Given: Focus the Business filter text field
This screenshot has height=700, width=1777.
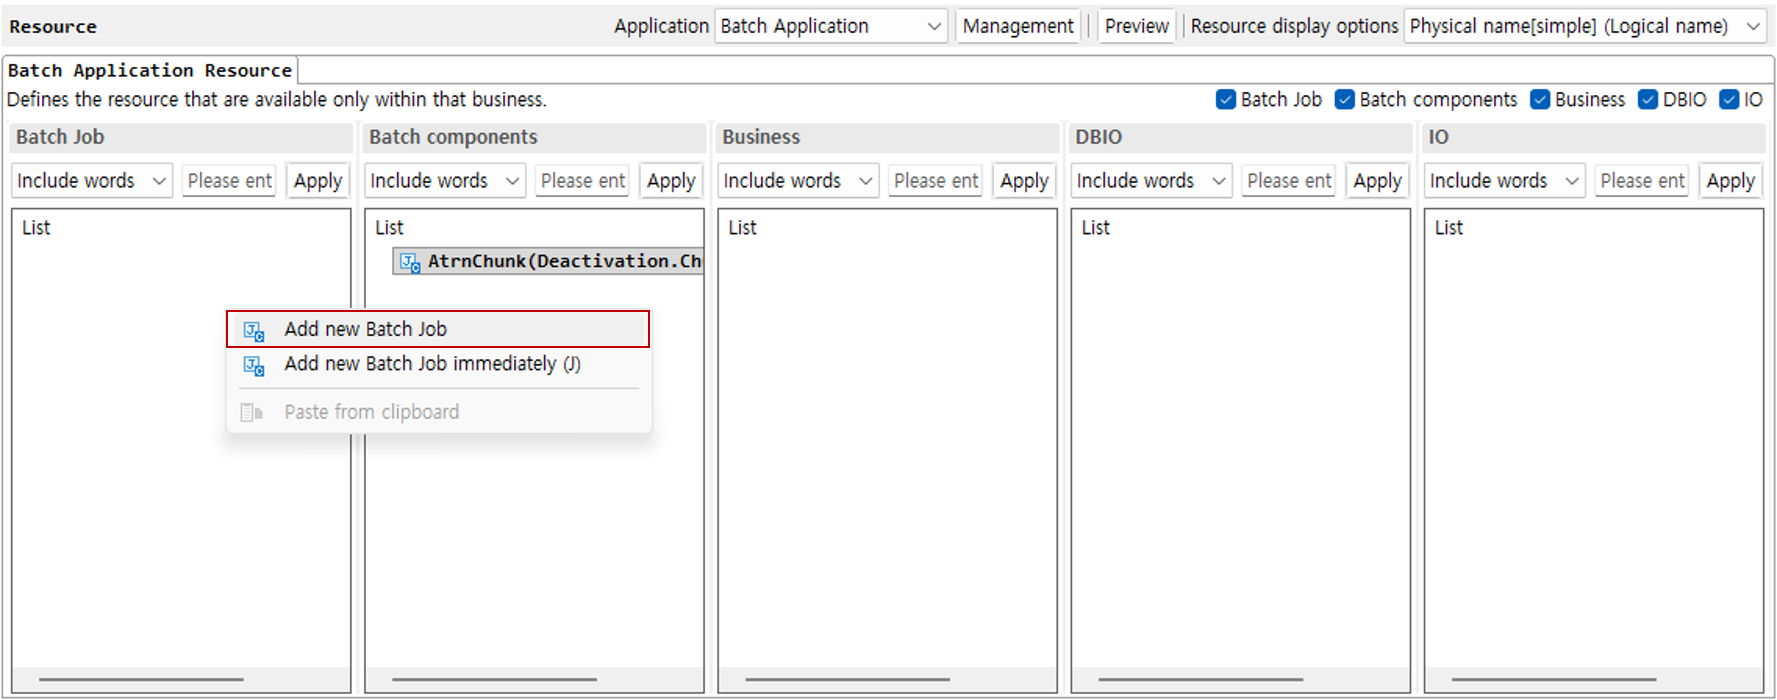Looking at the screenshot, I should pyautogui.click(x=935, y=181).
